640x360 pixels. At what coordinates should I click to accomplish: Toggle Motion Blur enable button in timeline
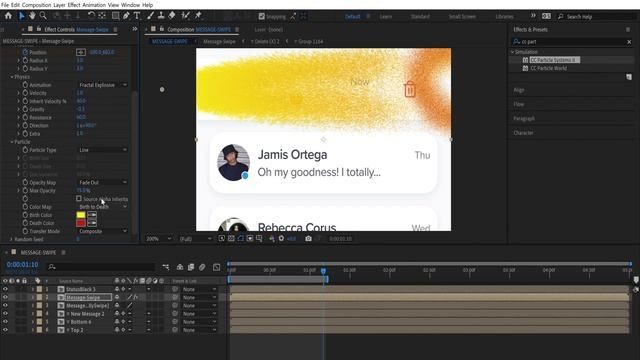202,267
